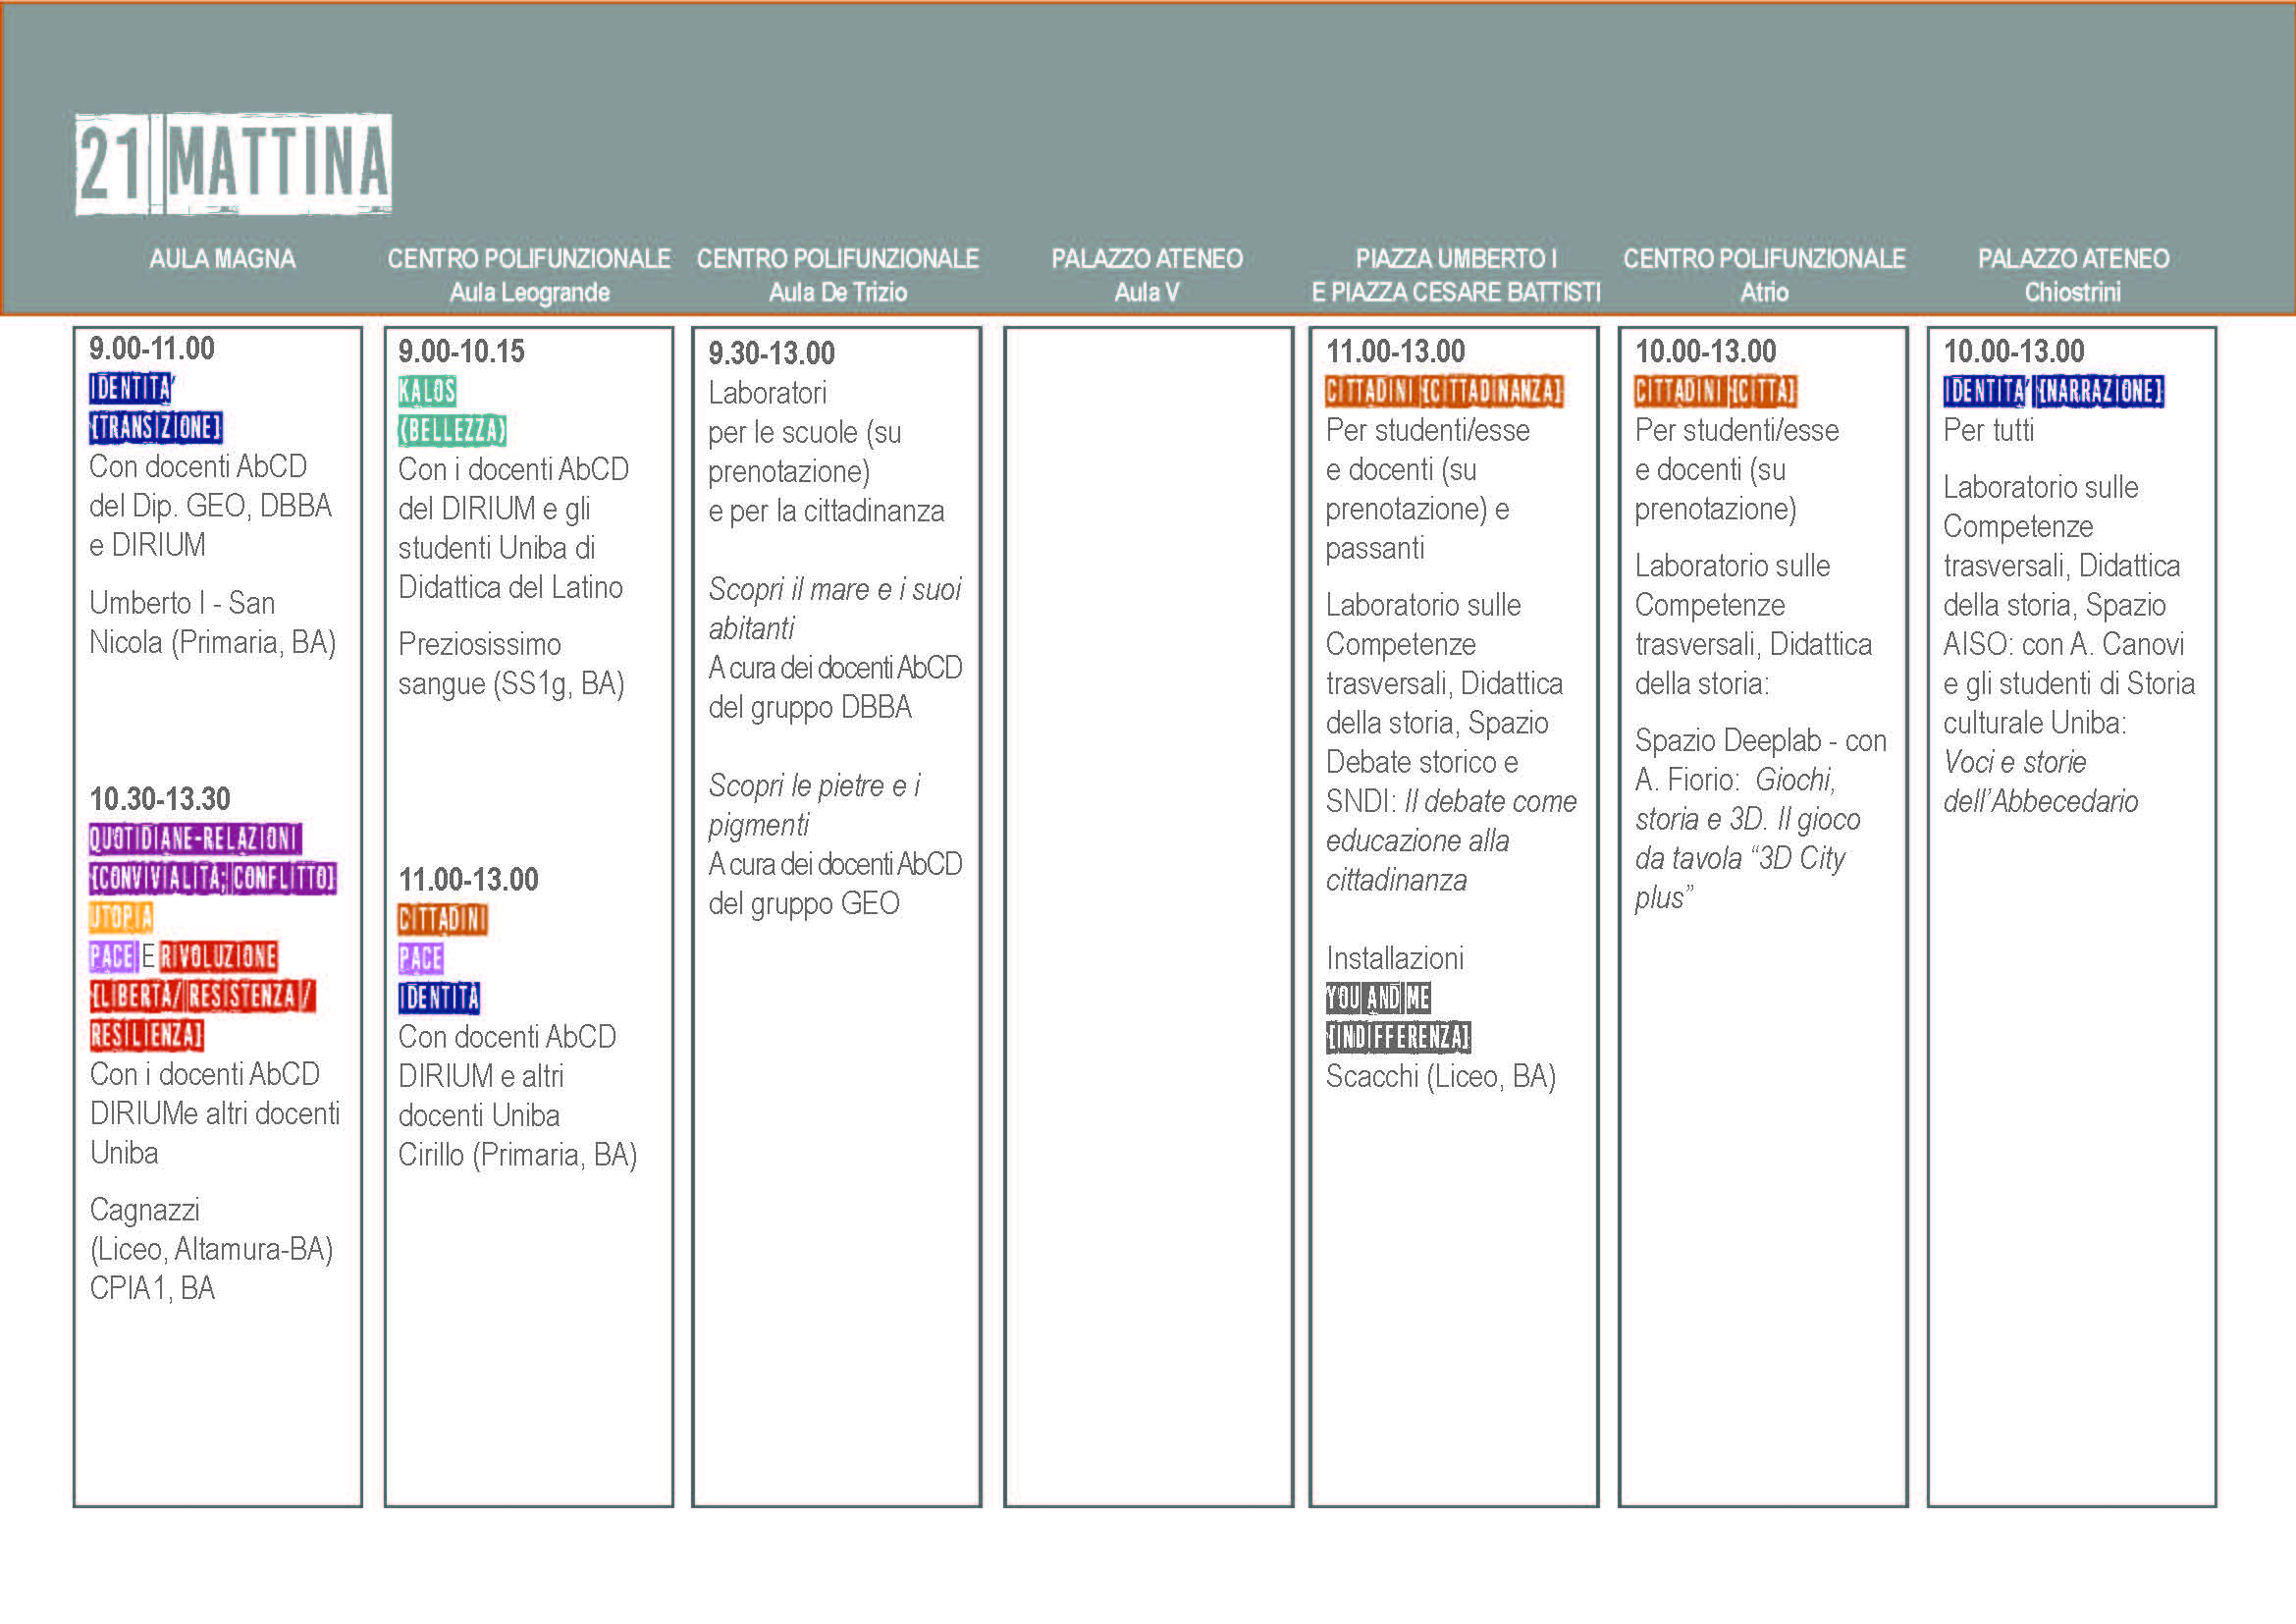Click the 10.30-13.30 time slot
2296x1624 pixels.
pos(160,800)
